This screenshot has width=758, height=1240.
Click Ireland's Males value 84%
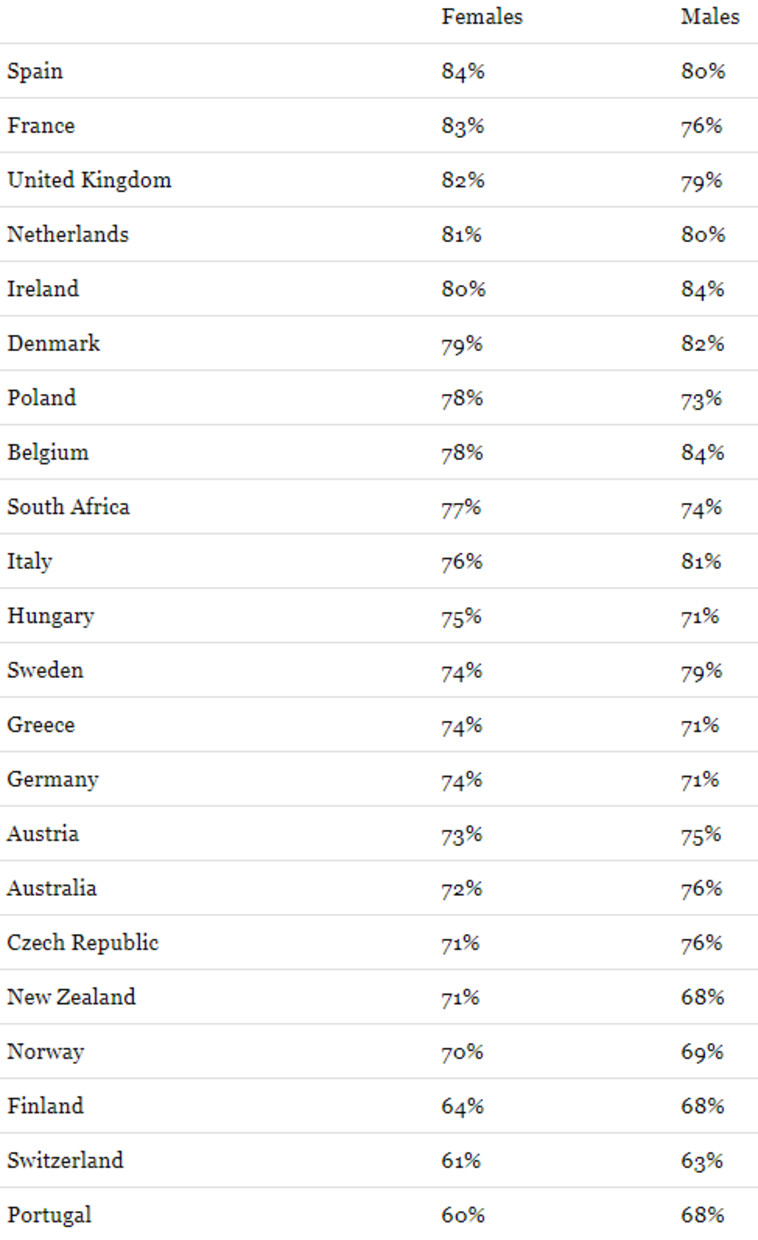tap(701, 289)
